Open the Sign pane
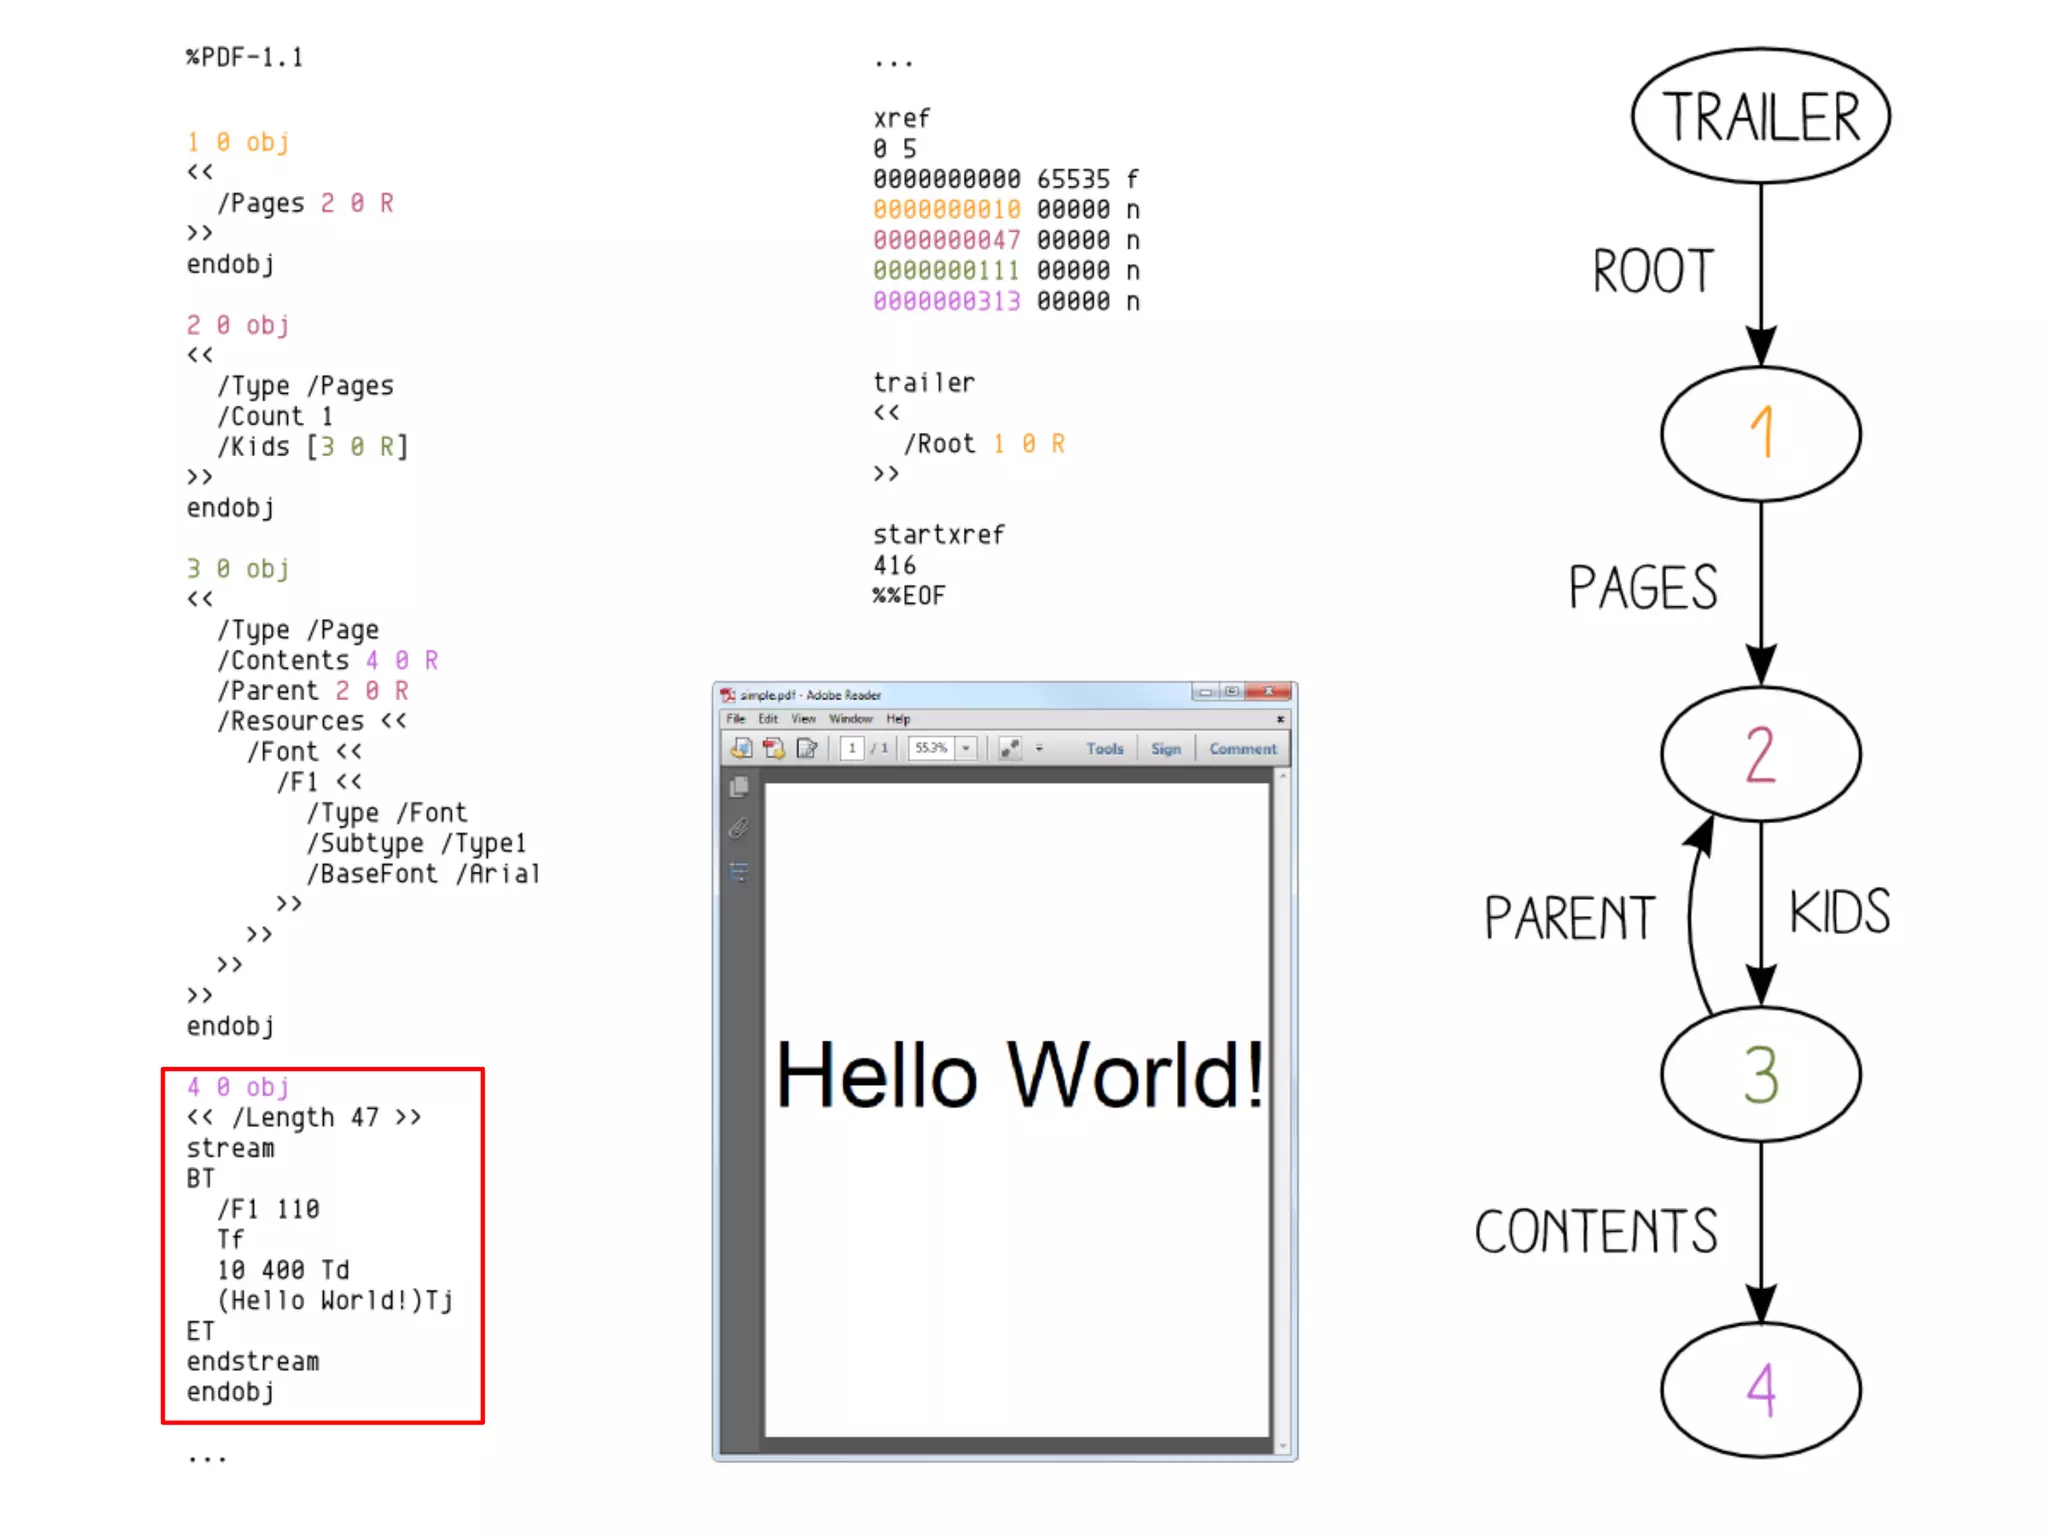 click(1165, 749)
